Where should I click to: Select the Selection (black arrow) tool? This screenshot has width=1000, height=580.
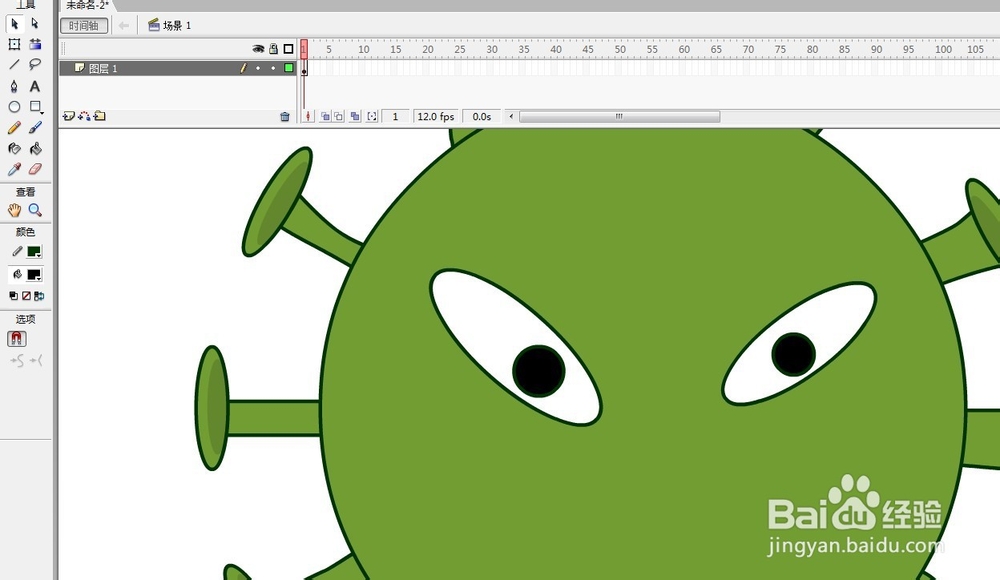click(x=15, y=24)
